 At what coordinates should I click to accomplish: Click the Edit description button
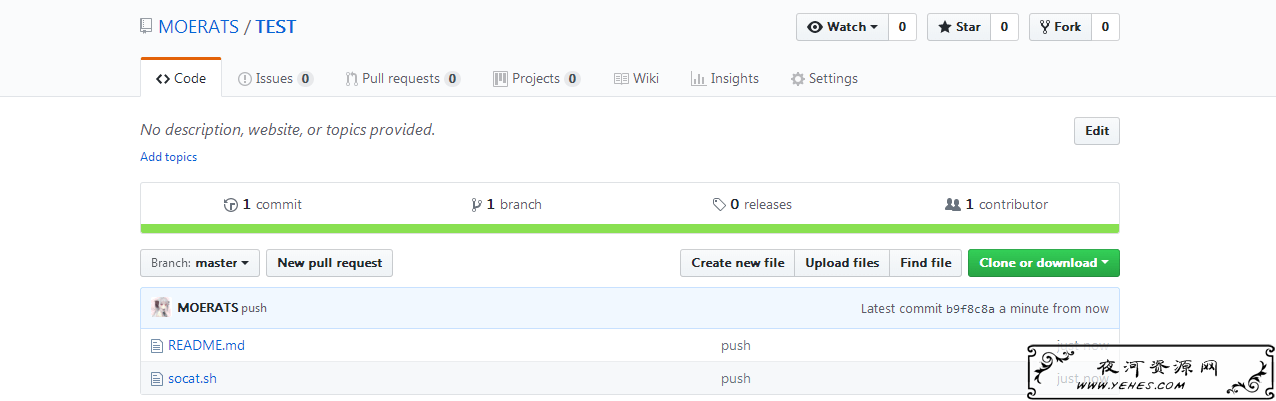click(1097, 131)
